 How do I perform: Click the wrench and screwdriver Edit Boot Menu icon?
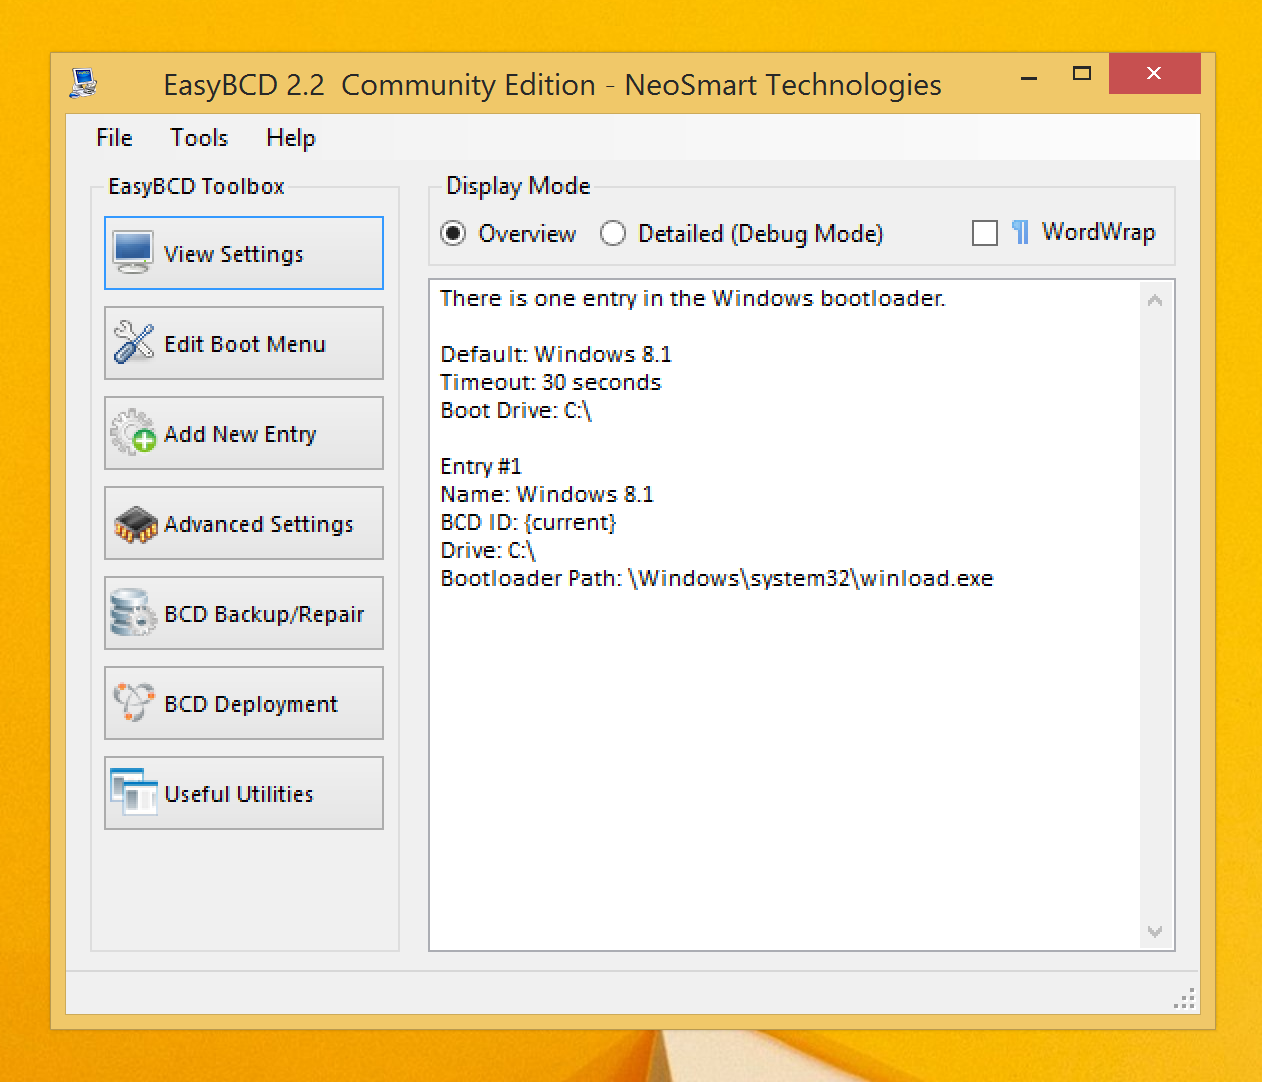(x=133, y=343)
